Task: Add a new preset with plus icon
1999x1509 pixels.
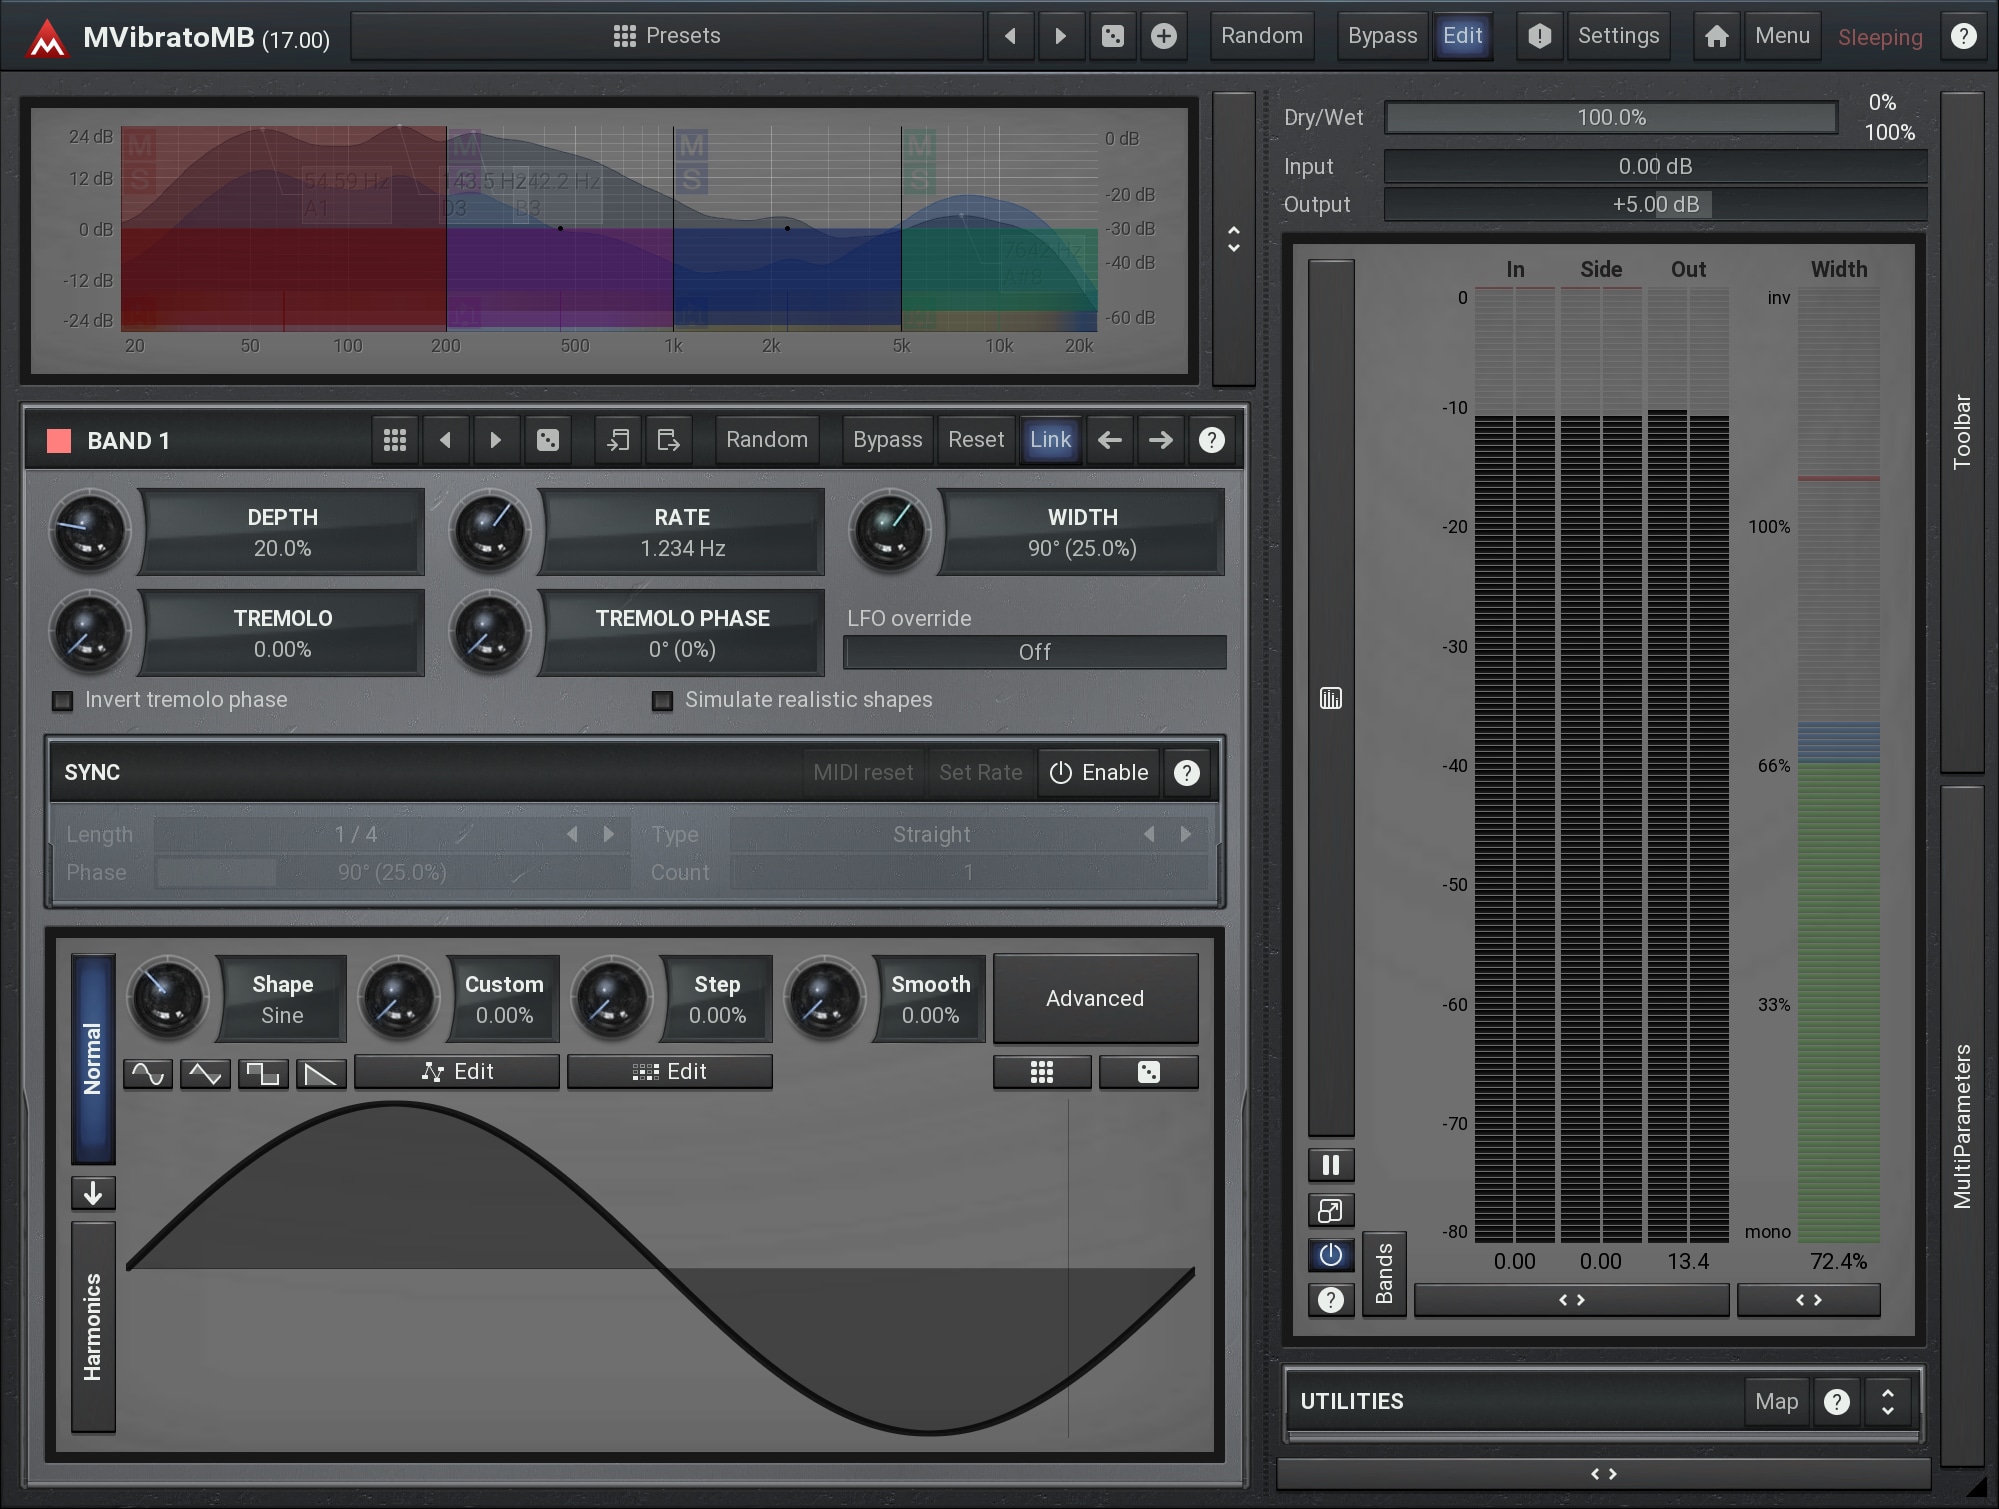Action: 1163,37
